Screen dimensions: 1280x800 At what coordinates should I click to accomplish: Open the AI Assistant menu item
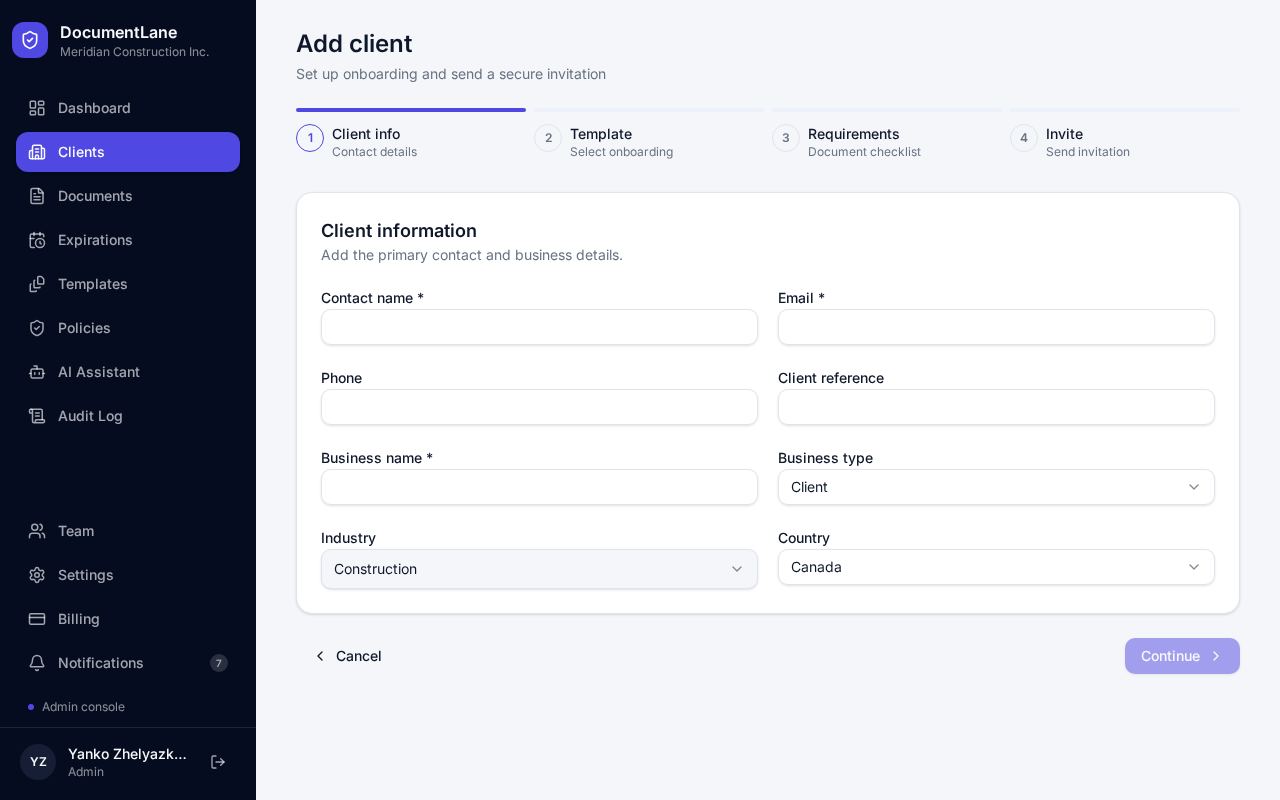point(128,372)
